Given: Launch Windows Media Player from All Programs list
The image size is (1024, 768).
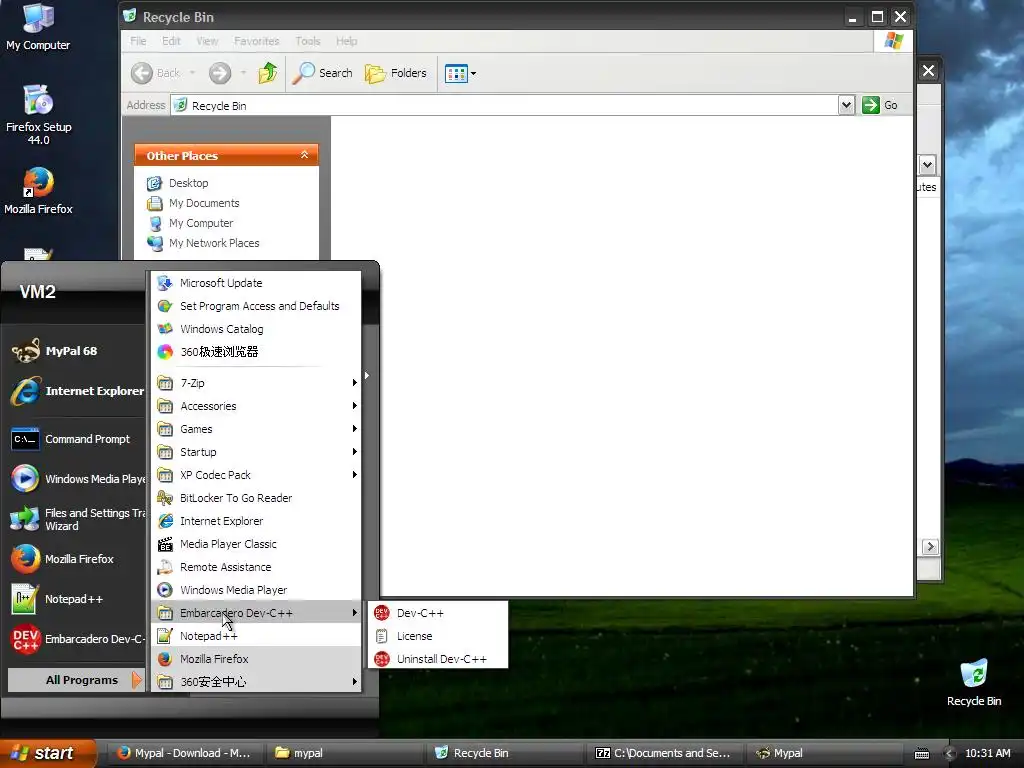Looking at the screenshot, I should tap(256, 590).
